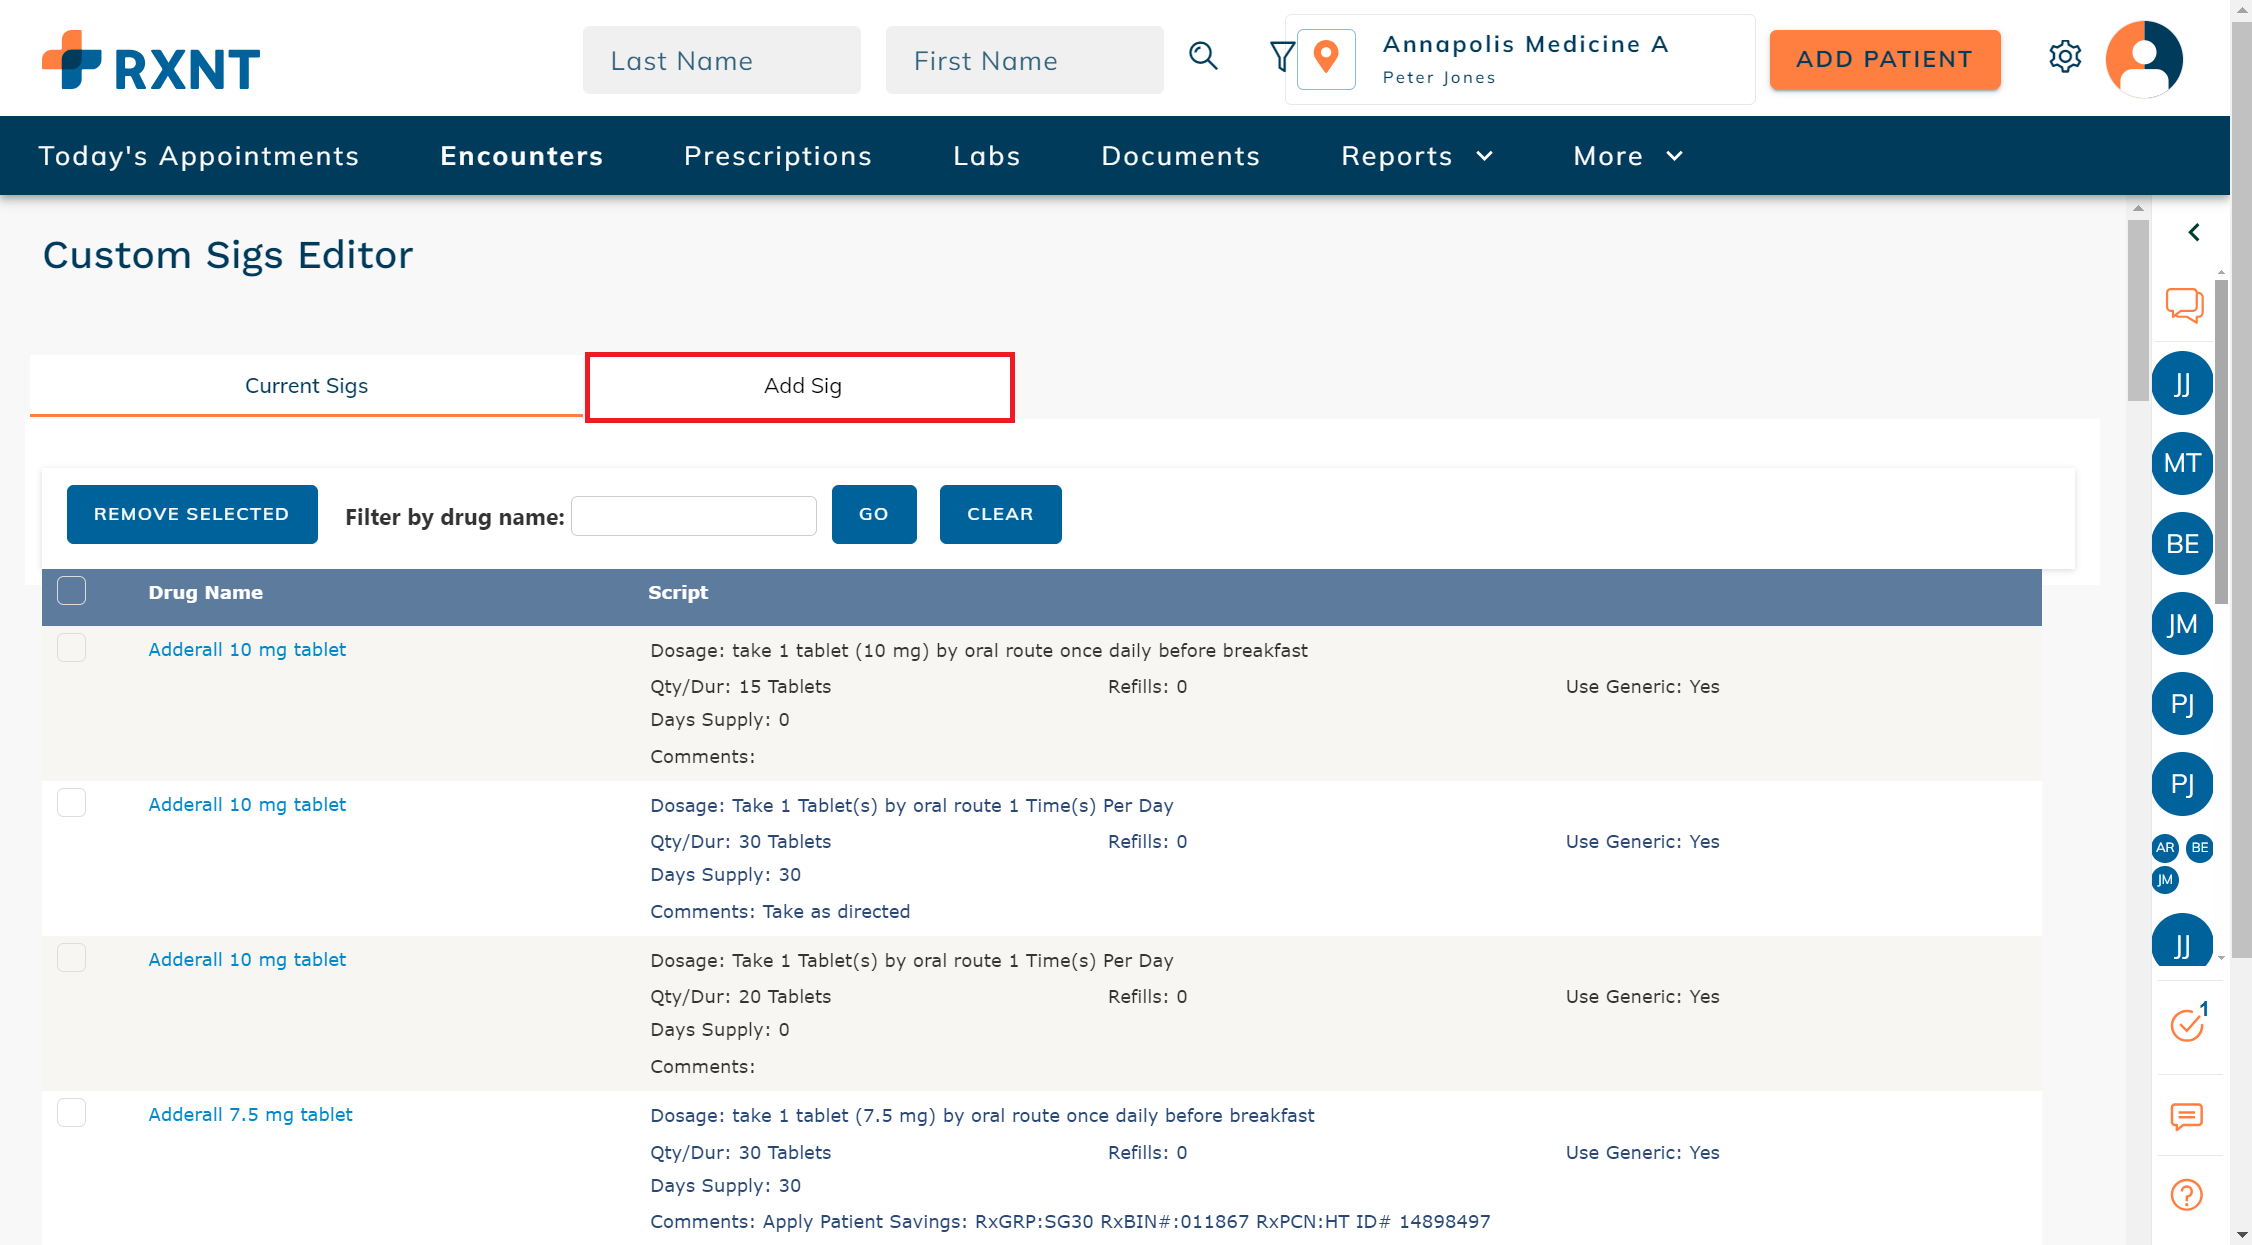
Task: Expand the More dropdown menu
Action: pyautogui.click(x=1628, y=156)
